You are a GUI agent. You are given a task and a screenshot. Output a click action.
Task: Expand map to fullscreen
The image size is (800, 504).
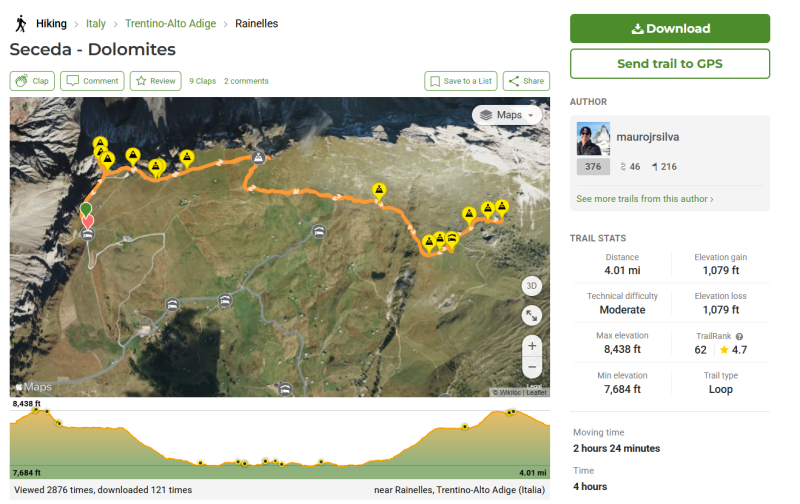click(532, 315)
